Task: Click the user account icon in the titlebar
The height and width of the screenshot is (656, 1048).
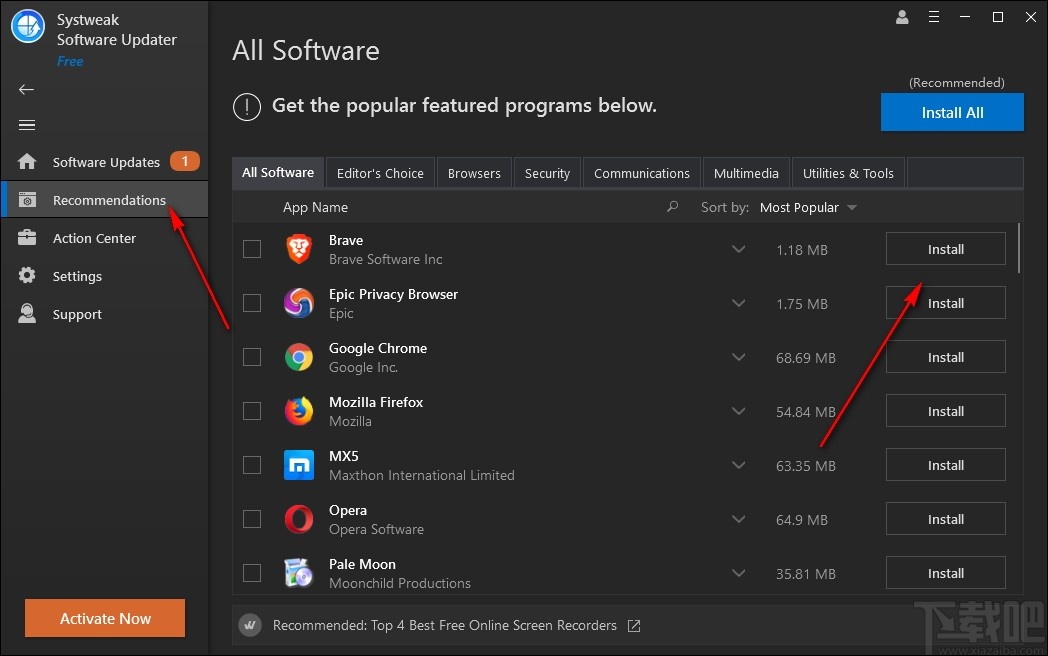Action: point(901,17)
